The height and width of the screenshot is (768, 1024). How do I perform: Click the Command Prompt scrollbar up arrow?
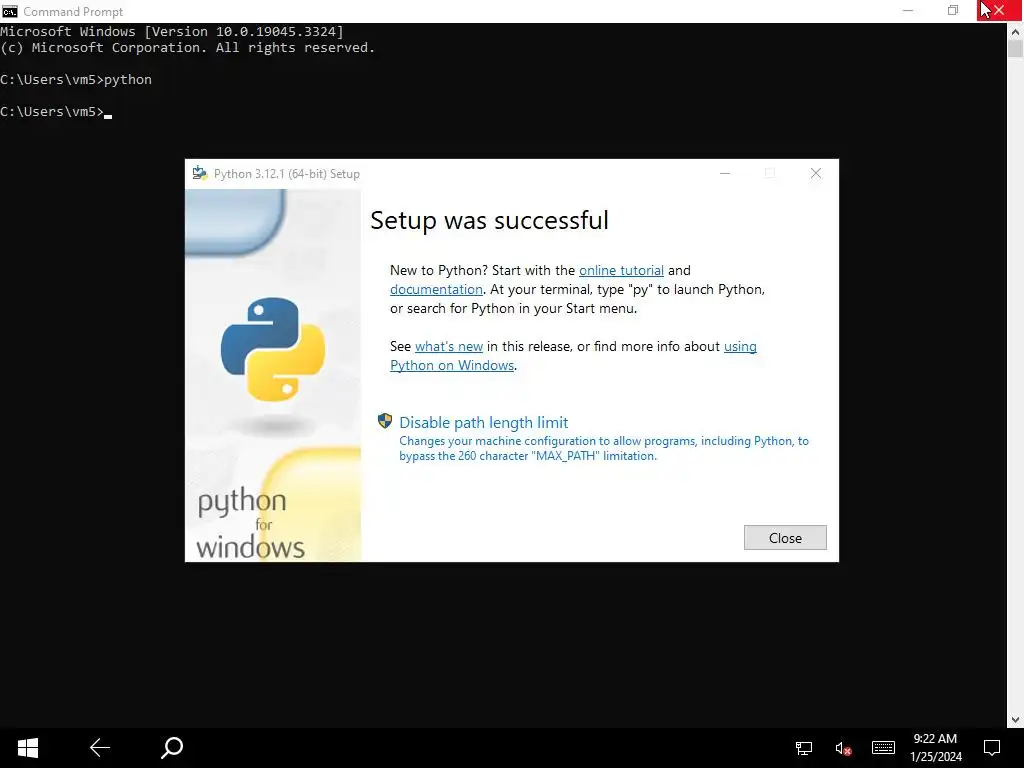[1015, 31]
